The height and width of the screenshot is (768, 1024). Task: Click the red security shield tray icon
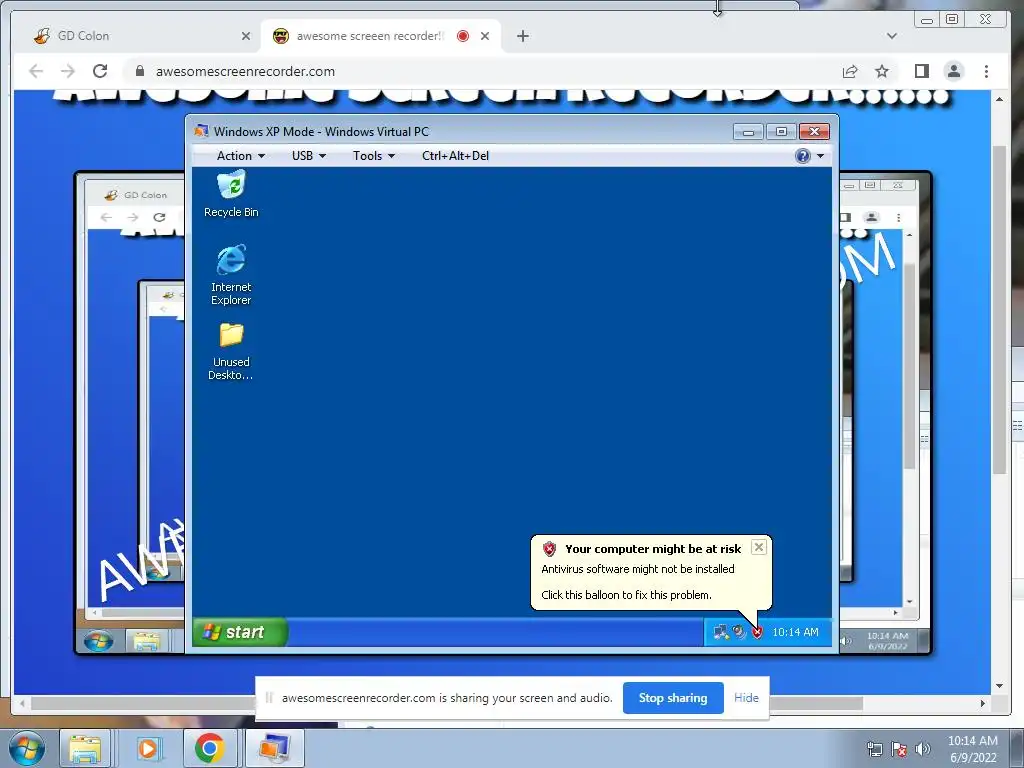(757, 632)
